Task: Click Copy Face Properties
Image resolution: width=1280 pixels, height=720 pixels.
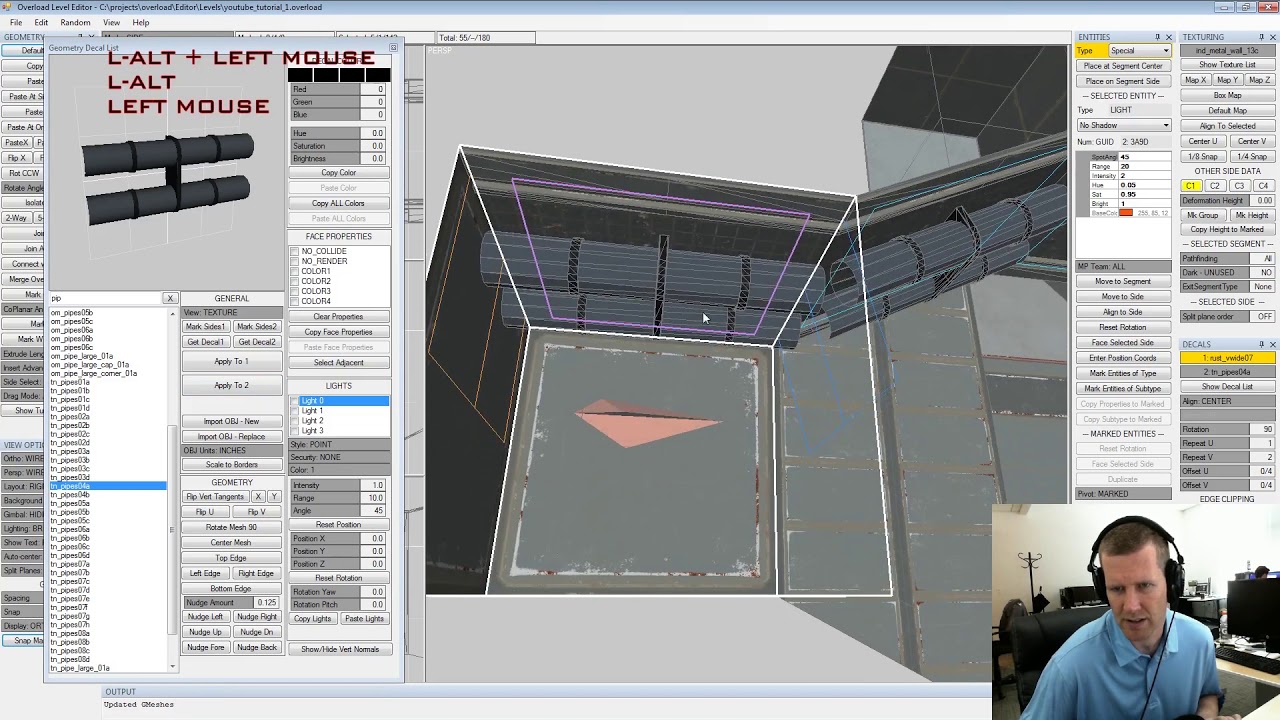Action: pos(338,332)
